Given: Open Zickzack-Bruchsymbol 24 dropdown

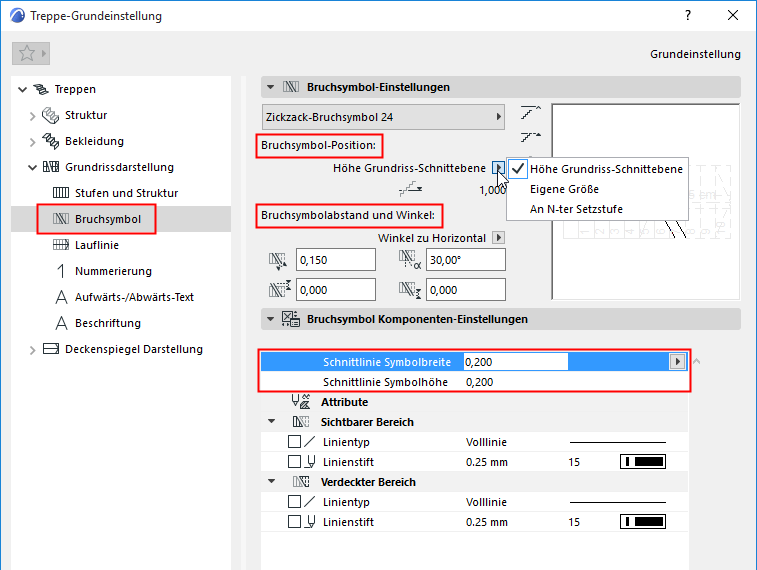Looking at the screenshot, I should pyautogui.click(x=383, y=117).
